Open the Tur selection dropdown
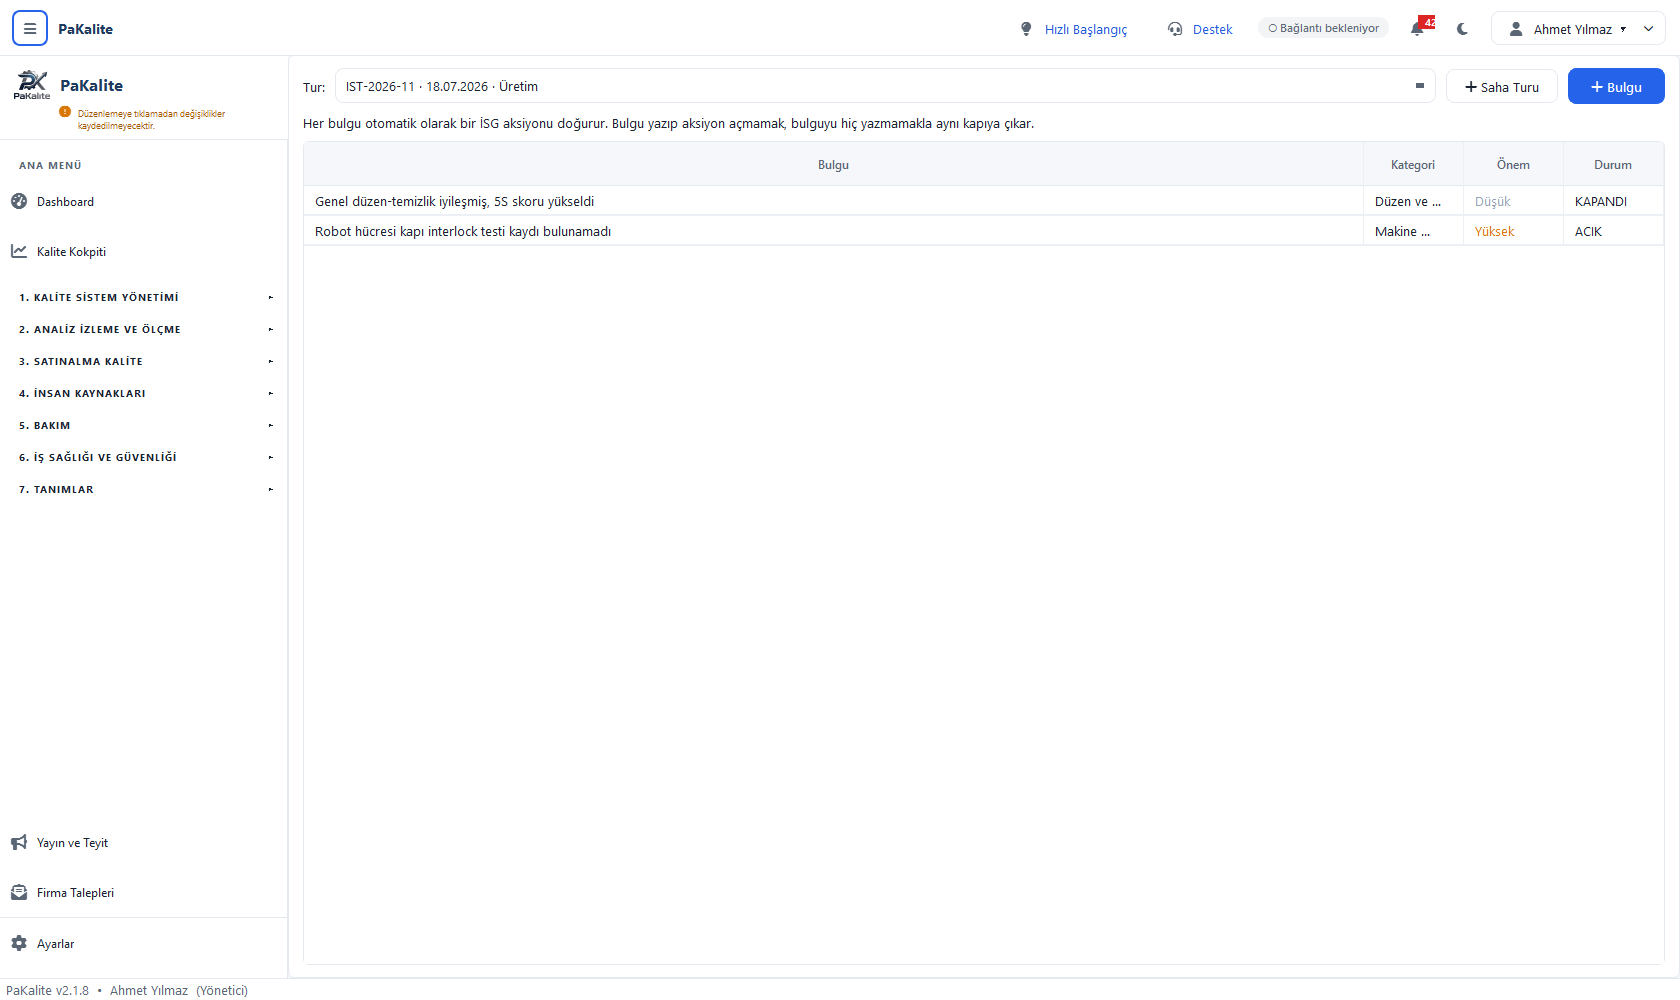Viewport: 1680px width, 1000px height. 885,86
